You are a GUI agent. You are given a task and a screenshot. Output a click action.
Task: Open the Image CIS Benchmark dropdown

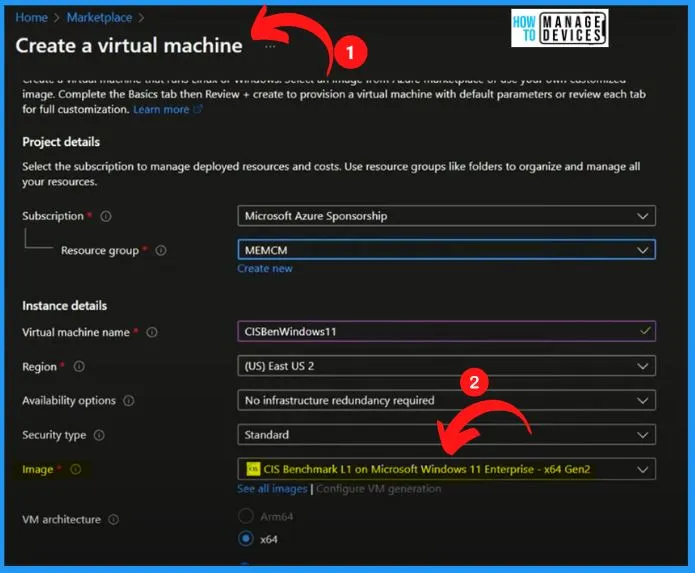446,469
